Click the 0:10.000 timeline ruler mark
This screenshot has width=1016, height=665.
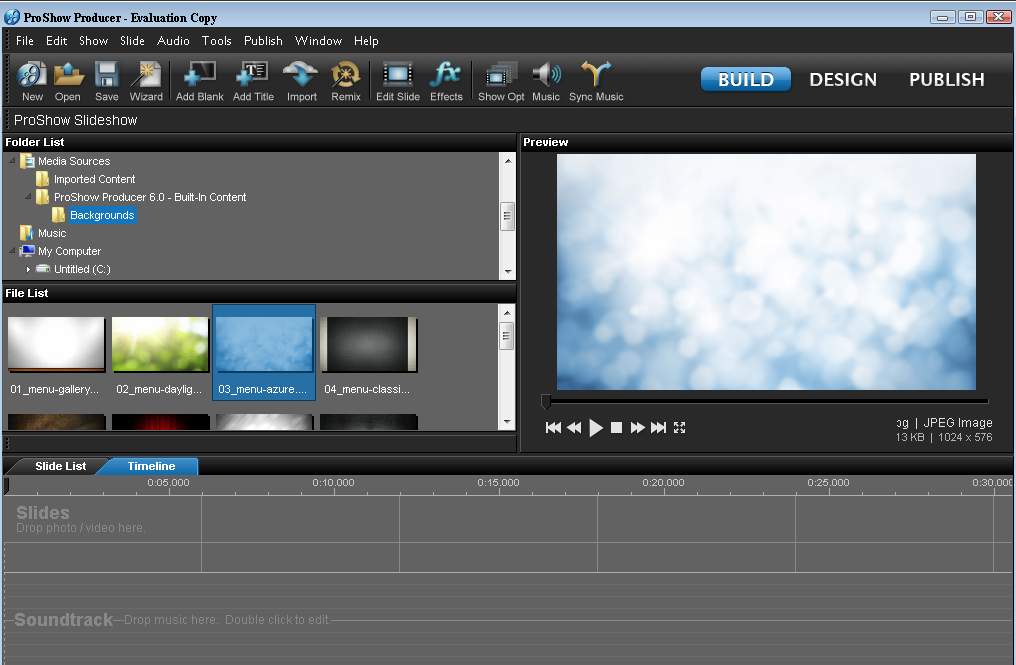tap(333, 483)
